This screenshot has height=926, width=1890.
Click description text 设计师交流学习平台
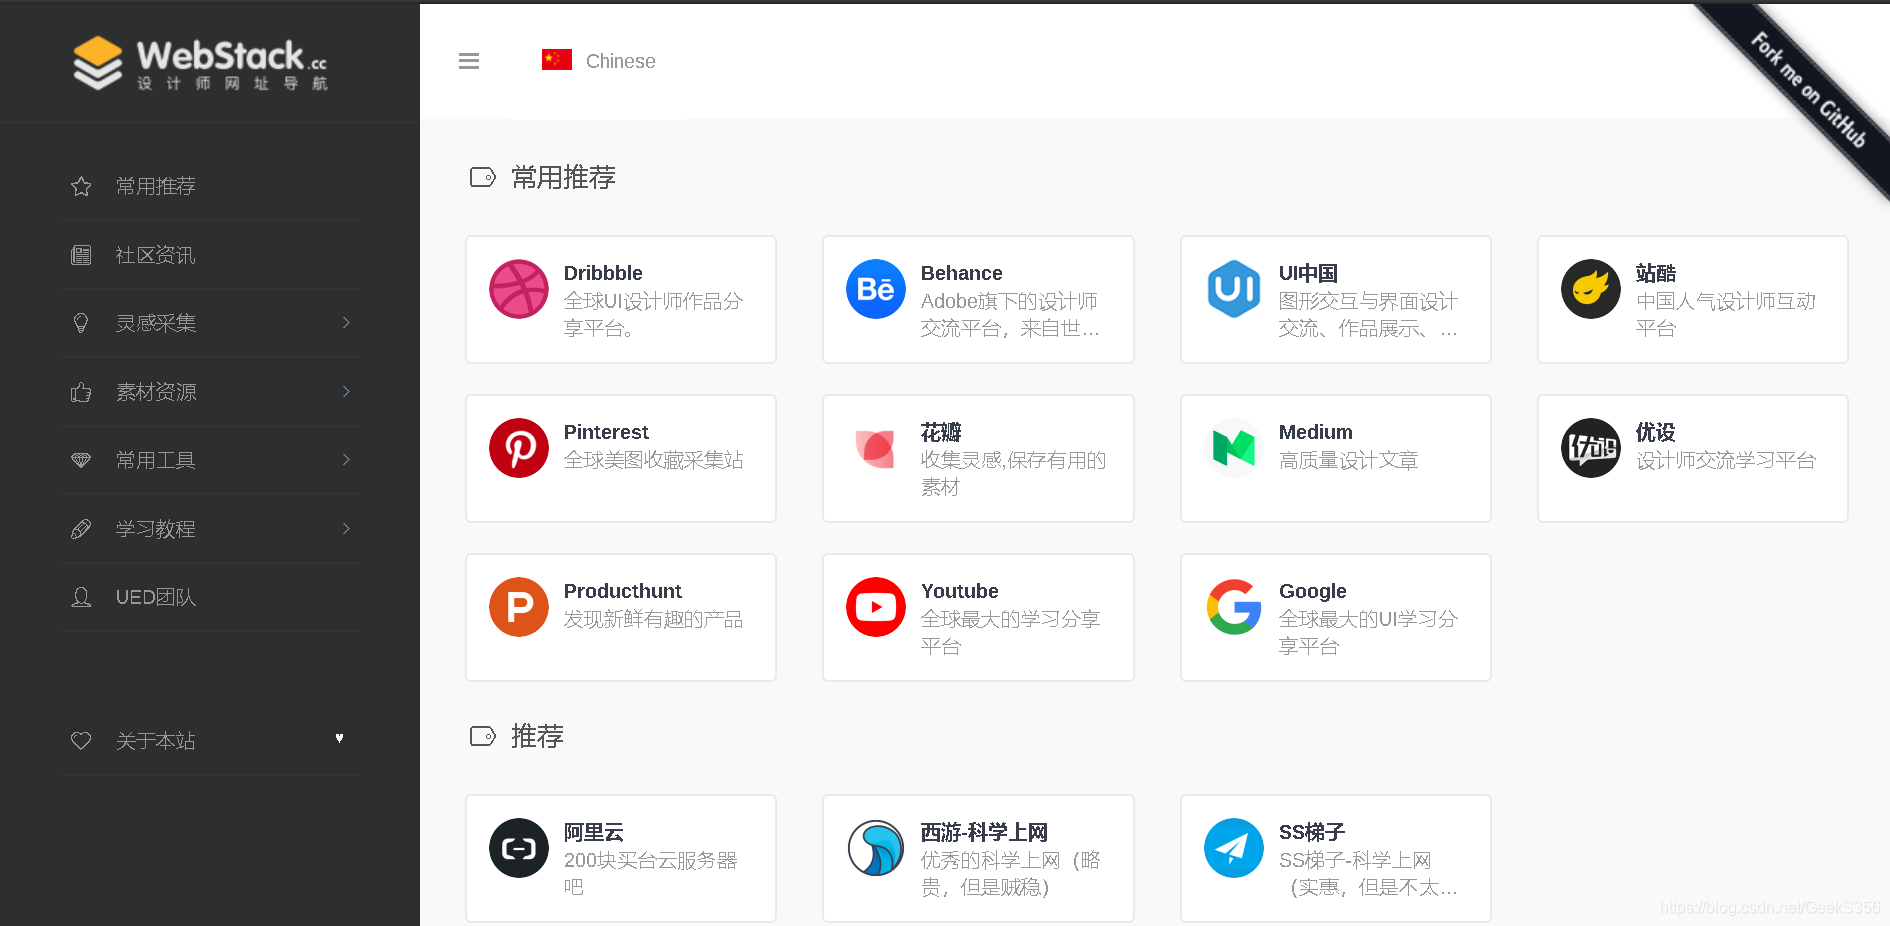pos(1725,460)
